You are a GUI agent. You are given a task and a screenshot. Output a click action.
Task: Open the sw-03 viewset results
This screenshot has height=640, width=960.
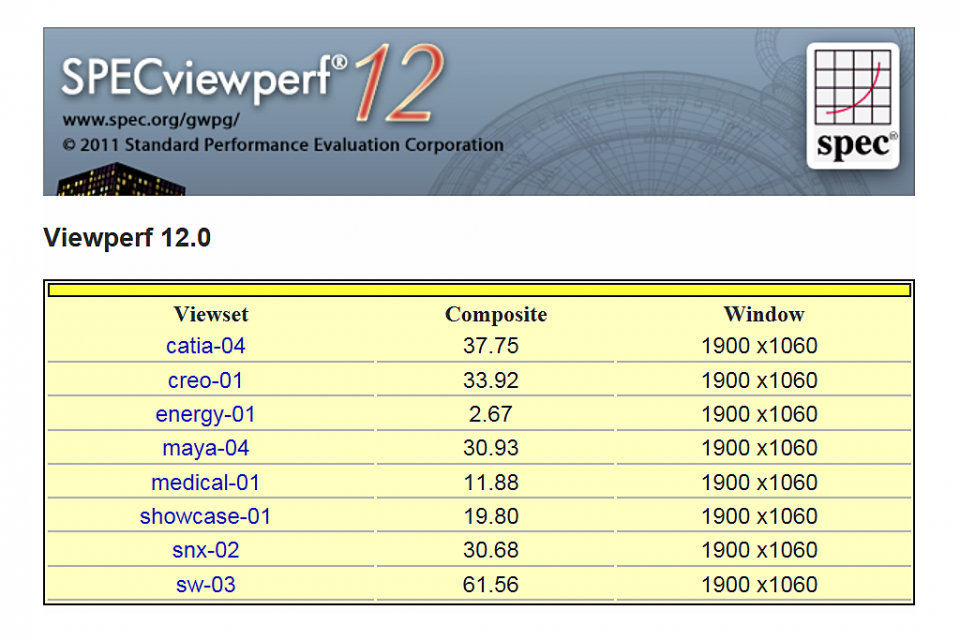[x=205, y=584]
